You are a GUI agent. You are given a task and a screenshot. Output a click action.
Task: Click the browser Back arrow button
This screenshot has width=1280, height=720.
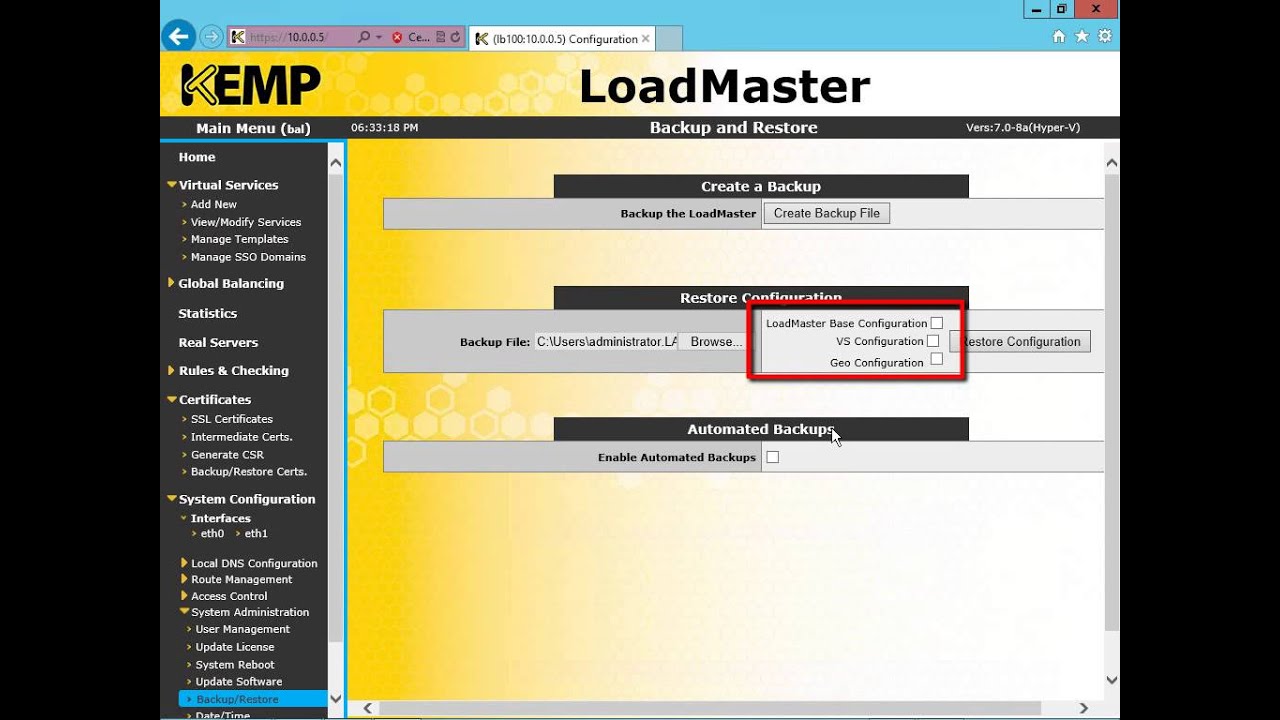pos(179,37)
